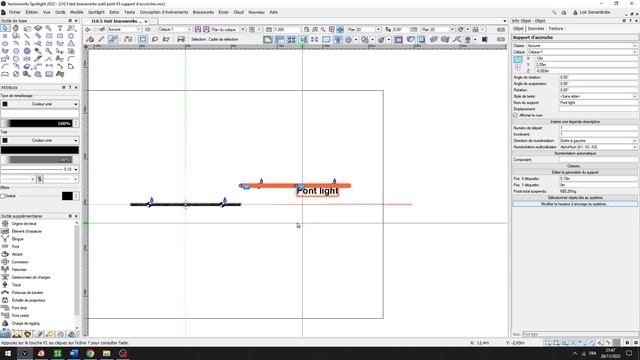Open the Classe dropdown in Info Objet
Viewport: 640px width, 360px height.
coord(581,46)
